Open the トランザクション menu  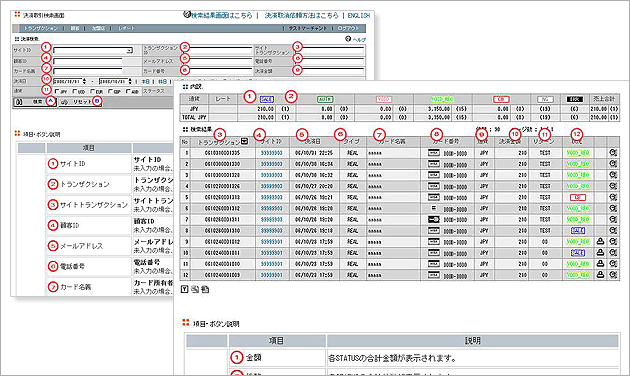coord(41,29)
